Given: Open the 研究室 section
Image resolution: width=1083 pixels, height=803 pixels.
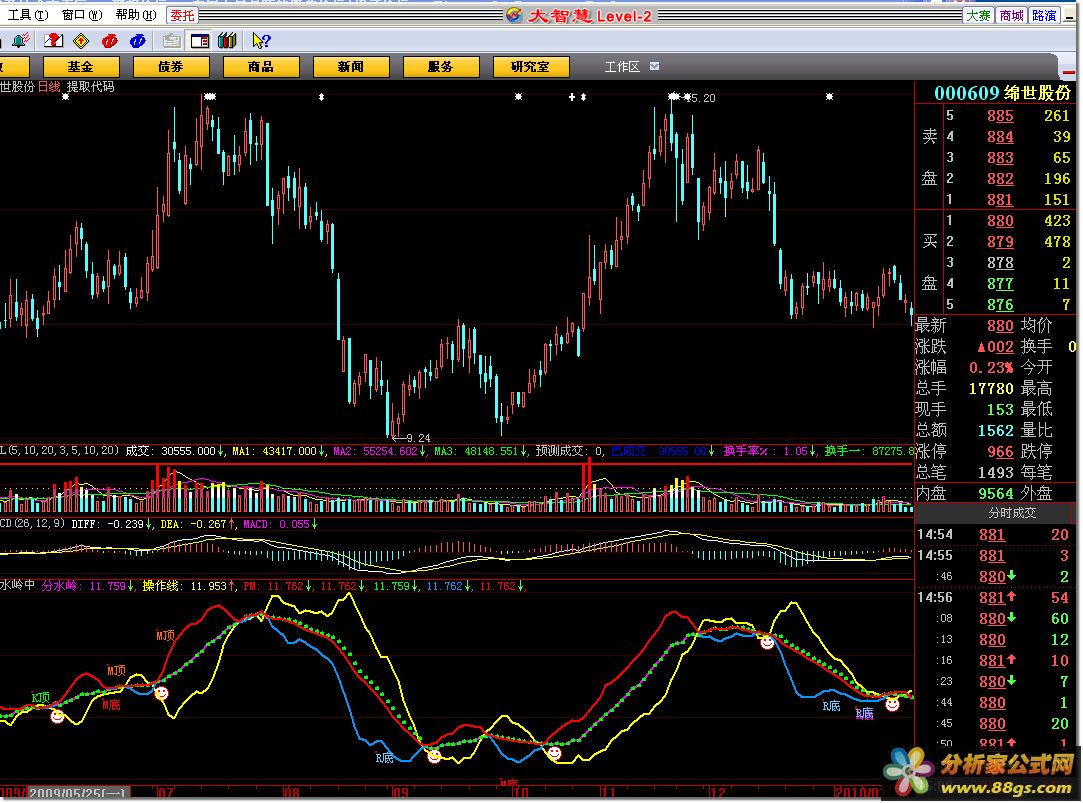Looking at the screenshot, I should [x=530, y=67].
